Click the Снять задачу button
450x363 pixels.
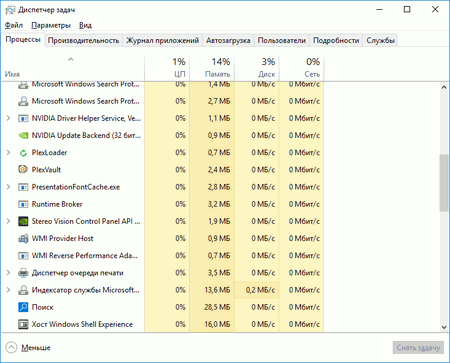coord(418,348)
